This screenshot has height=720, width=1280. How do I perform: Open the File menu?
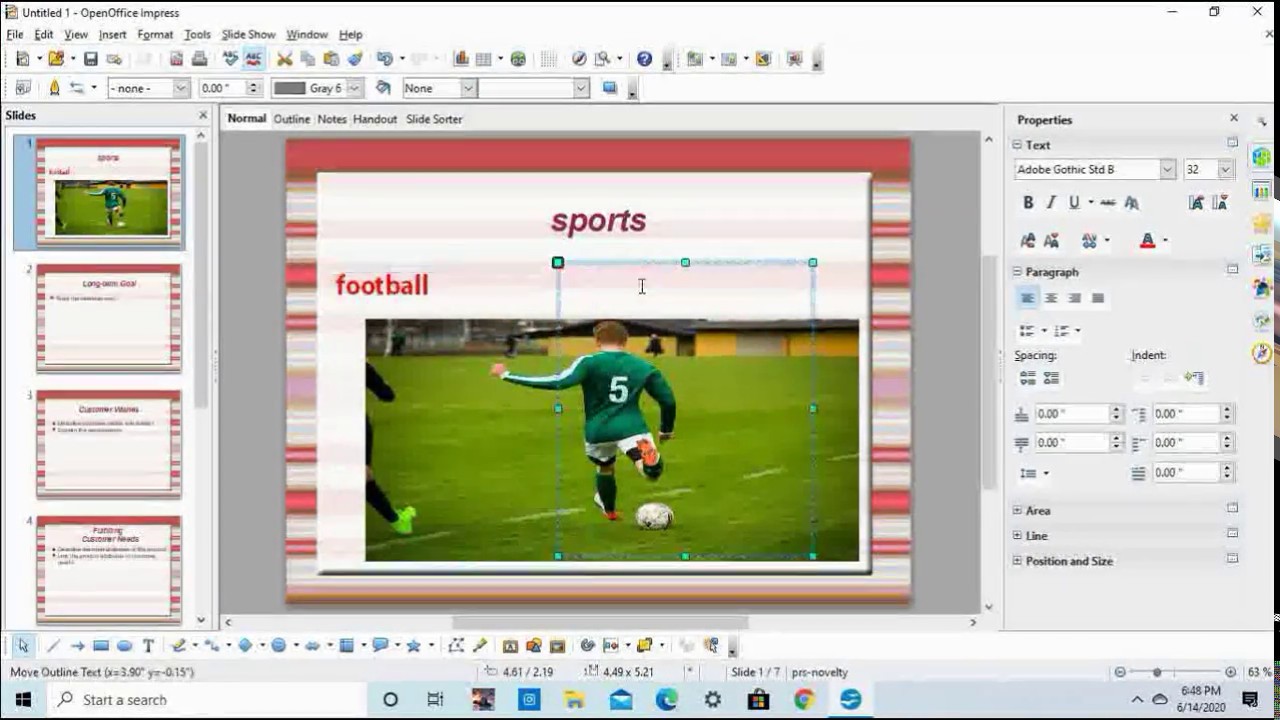15,34
